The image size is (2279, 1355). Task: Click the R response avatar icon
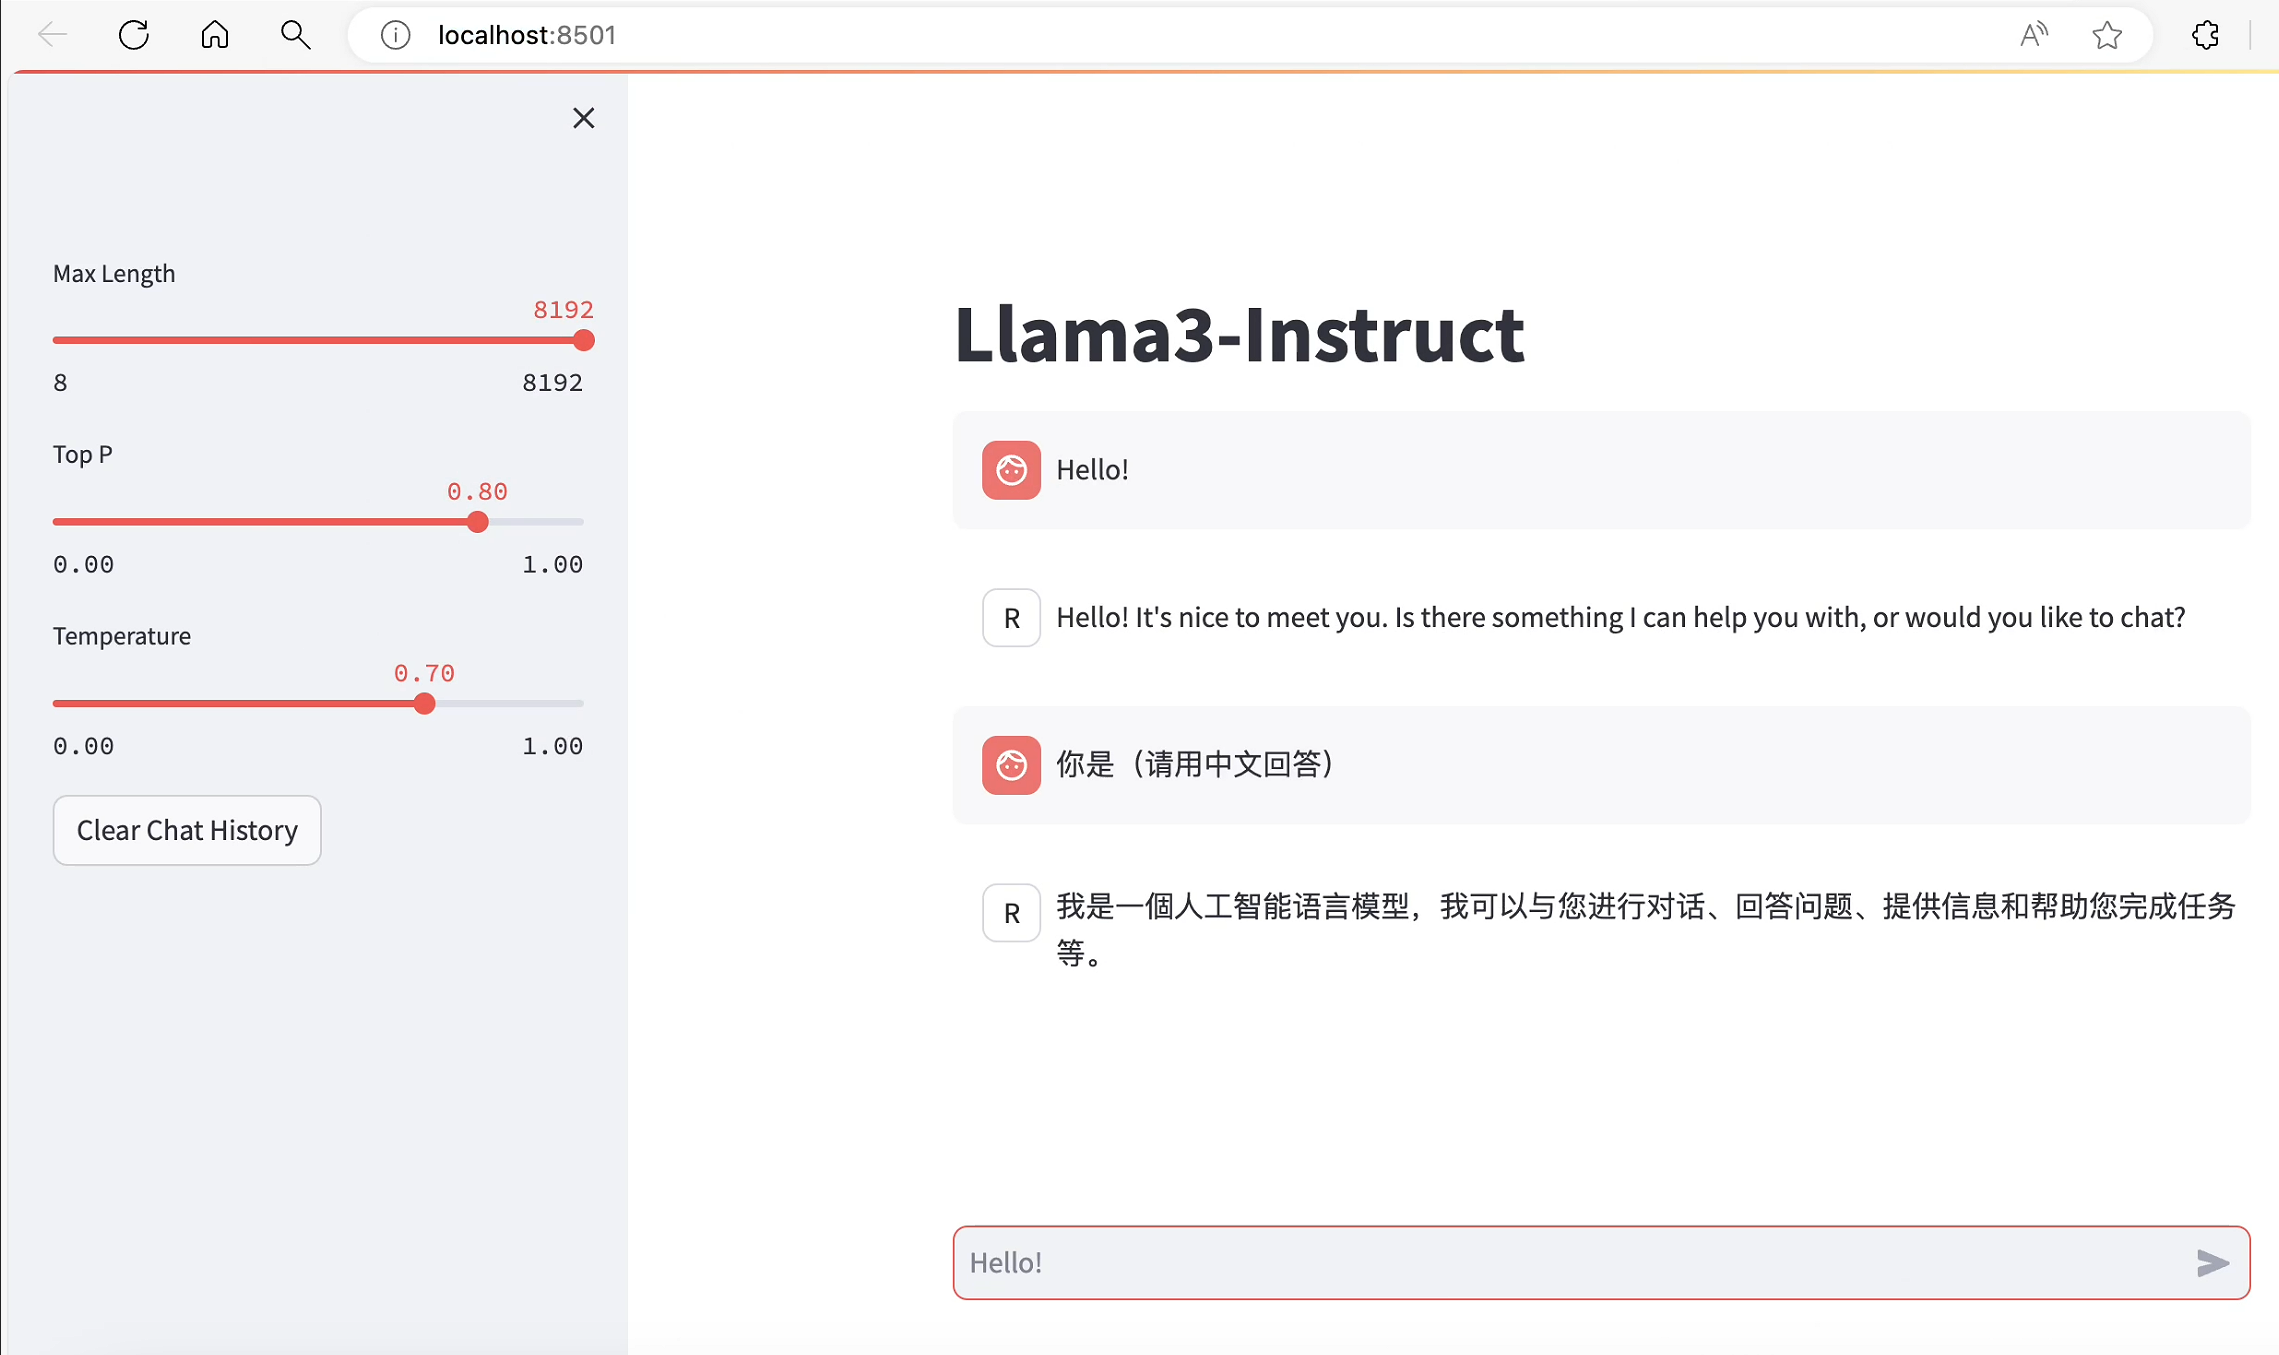click(1011, 616)
